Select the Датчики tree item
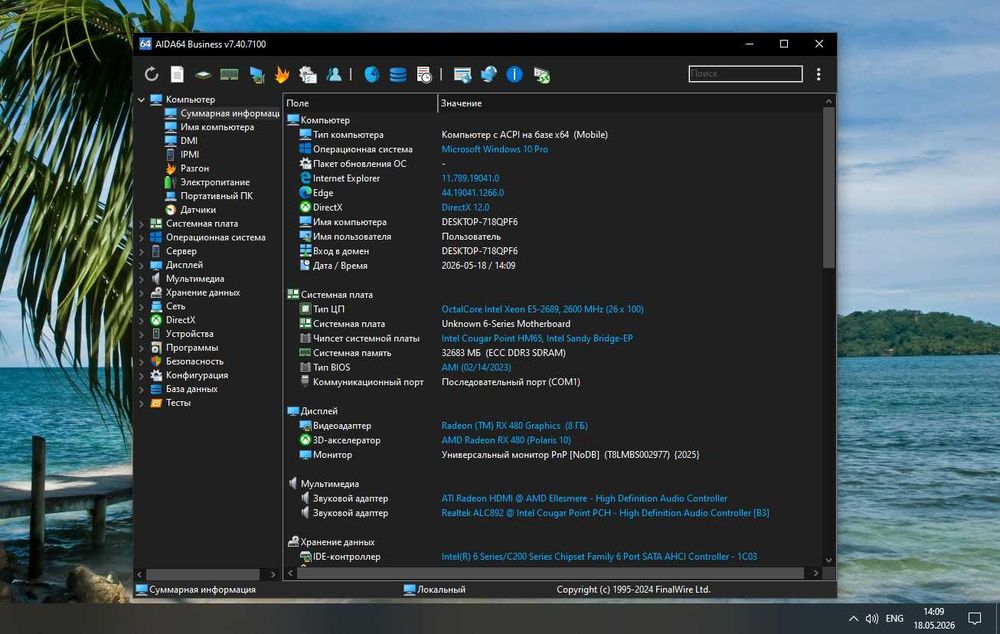This screenshot has width=1000, height=634. 198,210
